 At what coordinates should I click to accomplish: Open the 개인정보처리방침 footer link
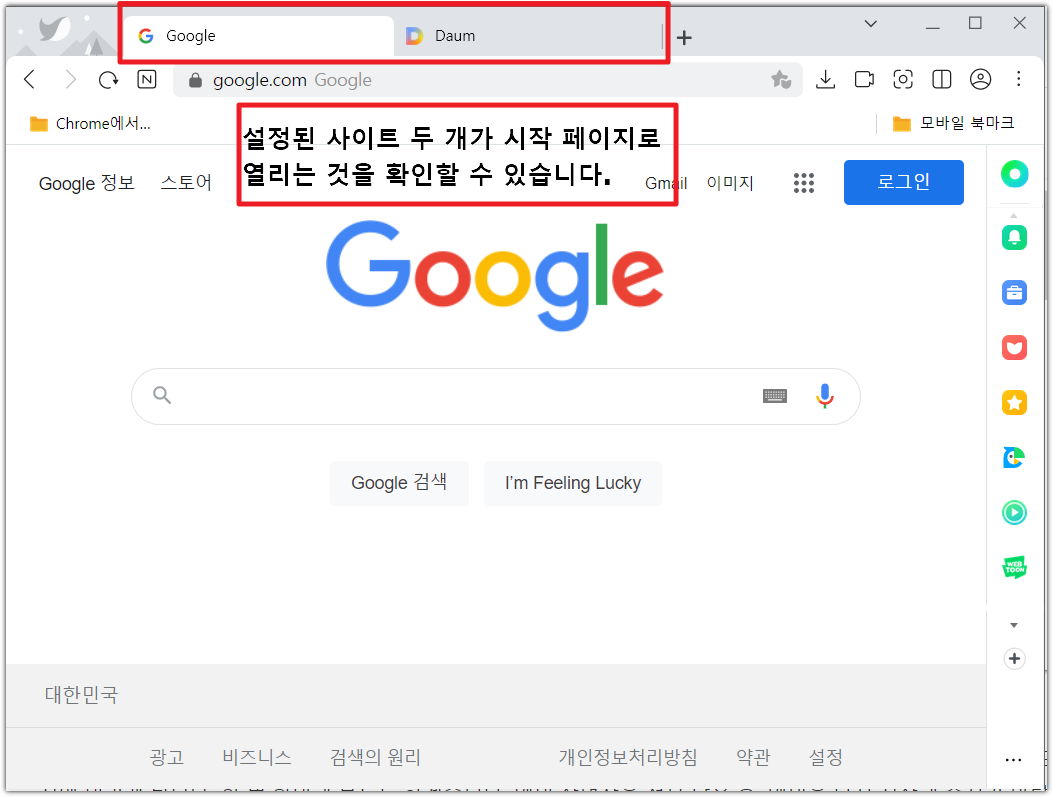628,757
